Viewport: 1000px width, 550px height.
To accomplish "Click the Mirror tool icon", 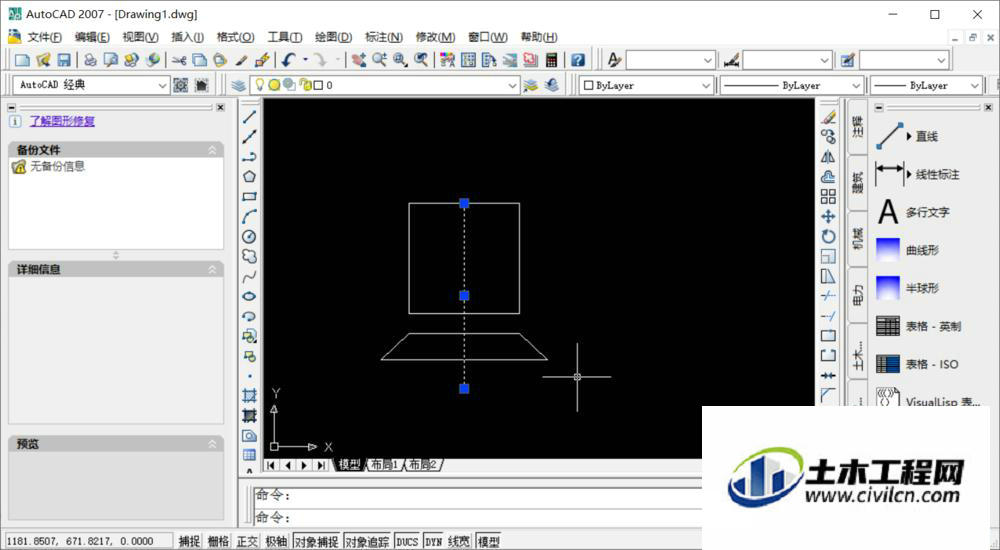I will [828, 156].
